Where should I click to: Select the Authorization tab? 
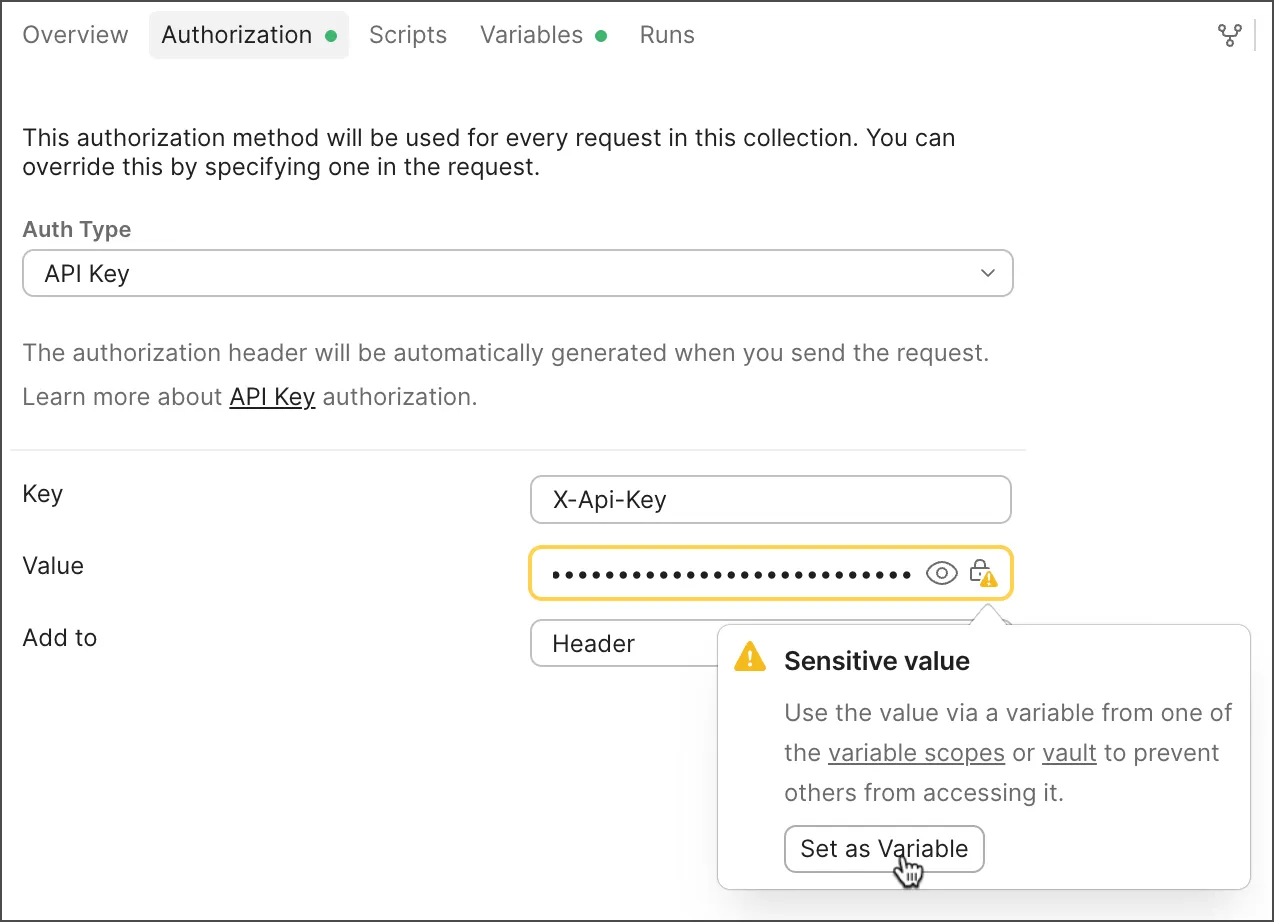pyautogui.click(x=249, y=35)
